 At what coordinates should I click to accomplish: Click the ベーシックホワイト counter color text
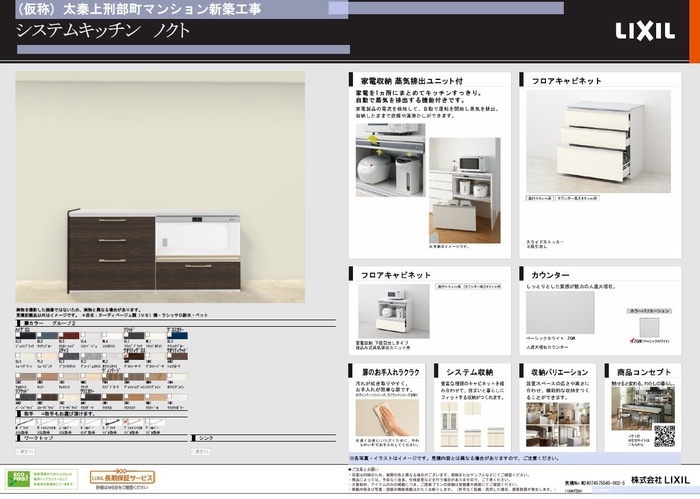(550, 338)
